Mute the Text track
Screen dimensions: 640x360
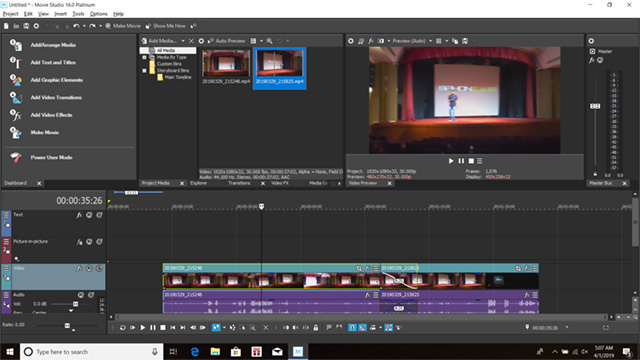(89, 215)
